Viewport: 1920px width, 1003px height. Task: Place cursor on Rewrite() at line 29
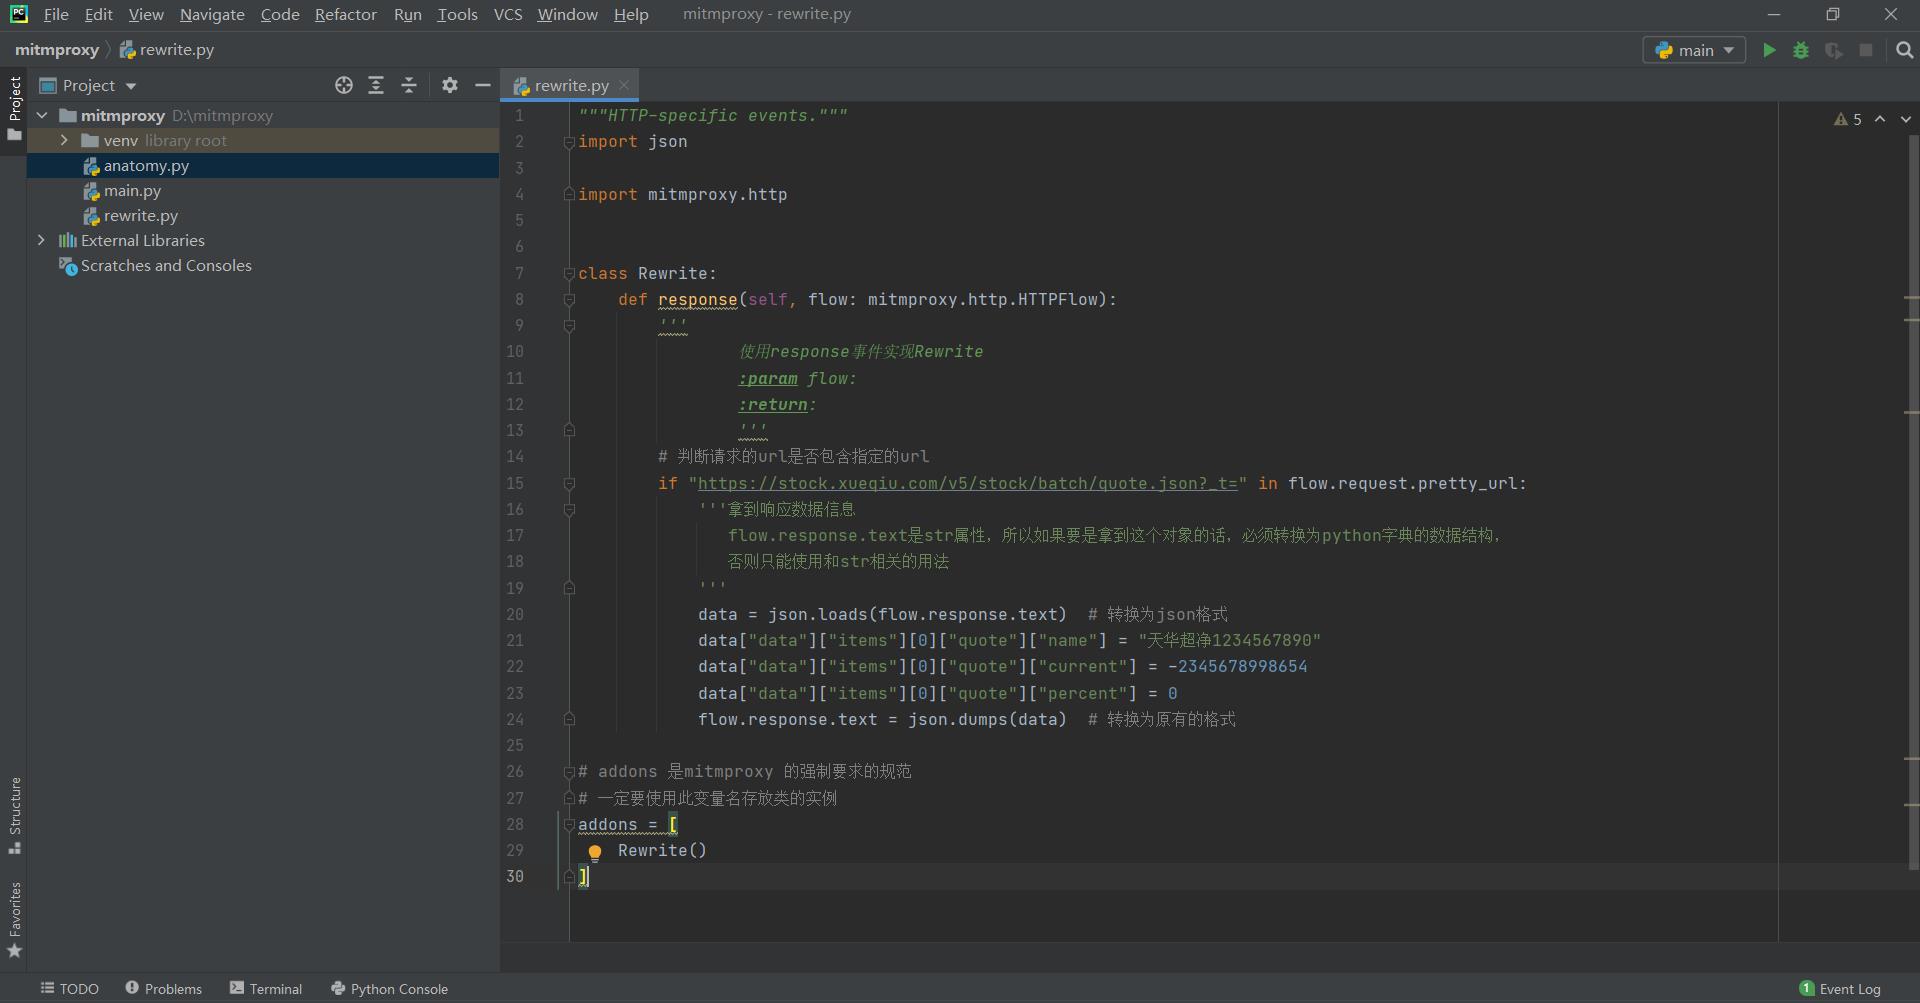point(662,851)
